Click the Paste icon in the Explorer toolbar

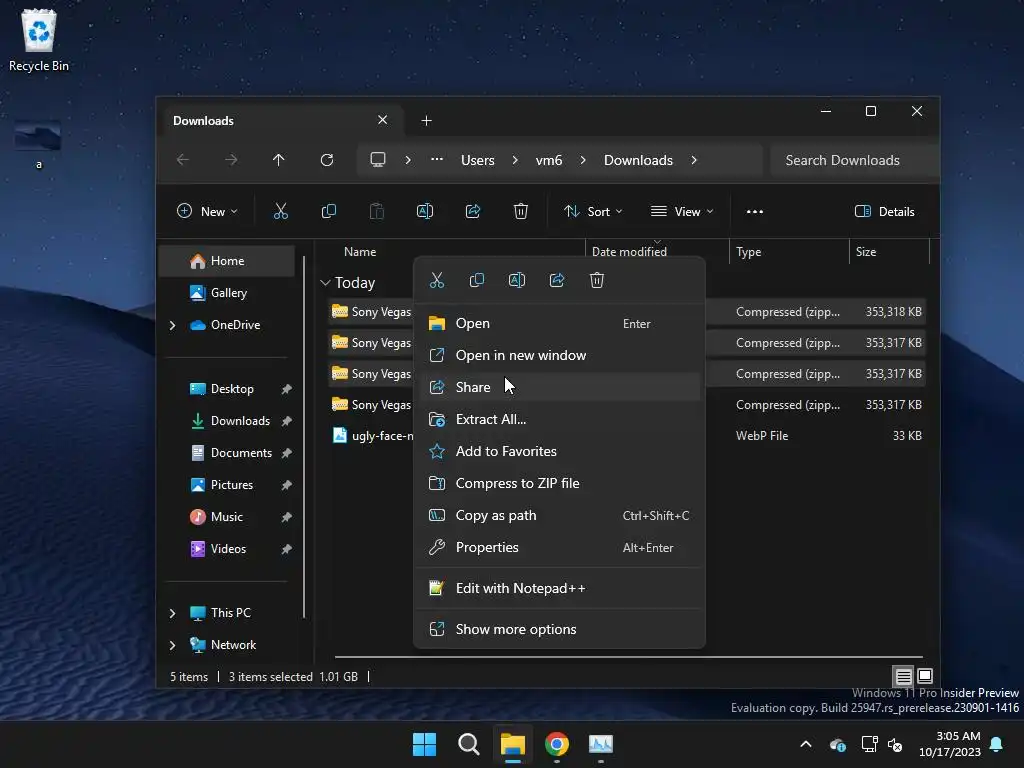(377, 211)
